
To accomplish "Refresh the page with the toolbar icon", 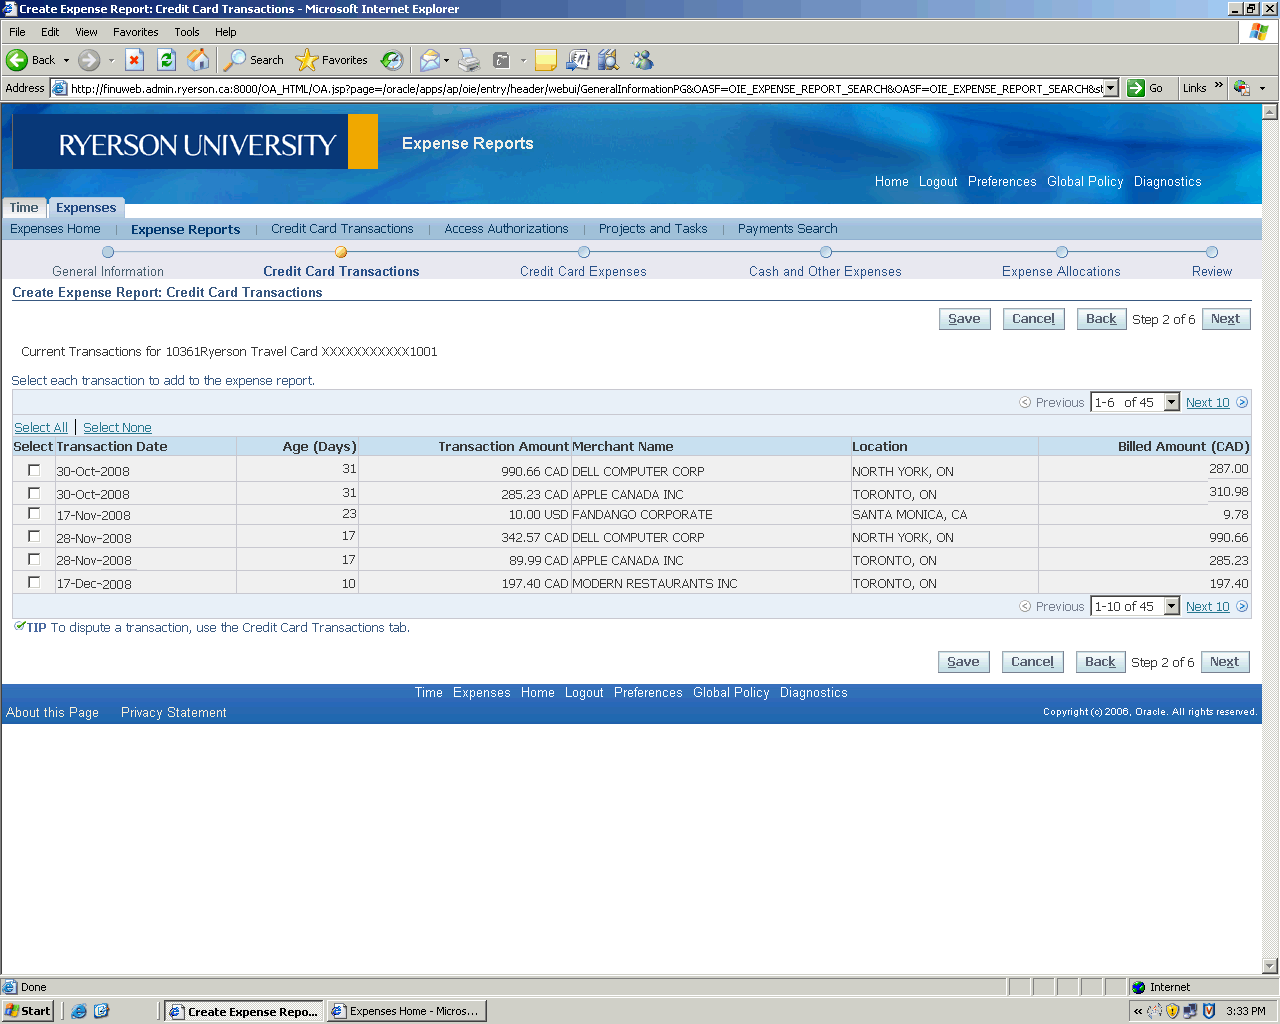I will pyautogui.click(x=167, y=60).
